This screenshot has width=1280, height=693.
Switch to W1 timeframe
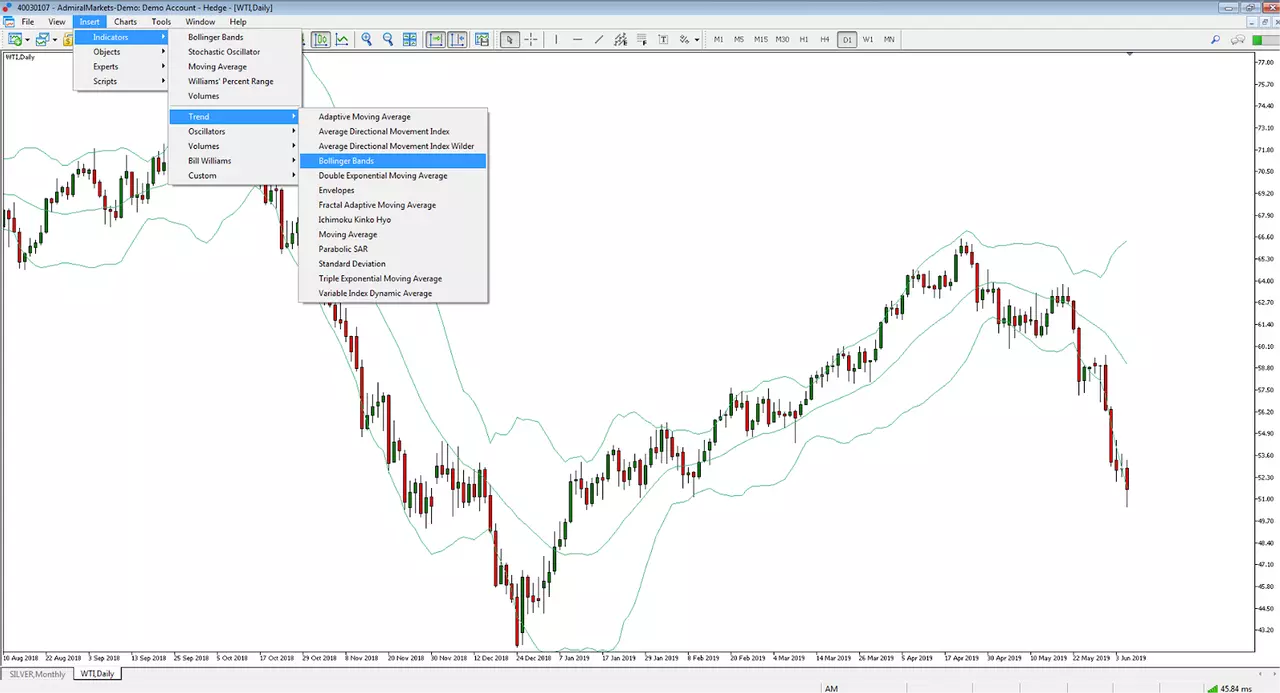(868, 39)
